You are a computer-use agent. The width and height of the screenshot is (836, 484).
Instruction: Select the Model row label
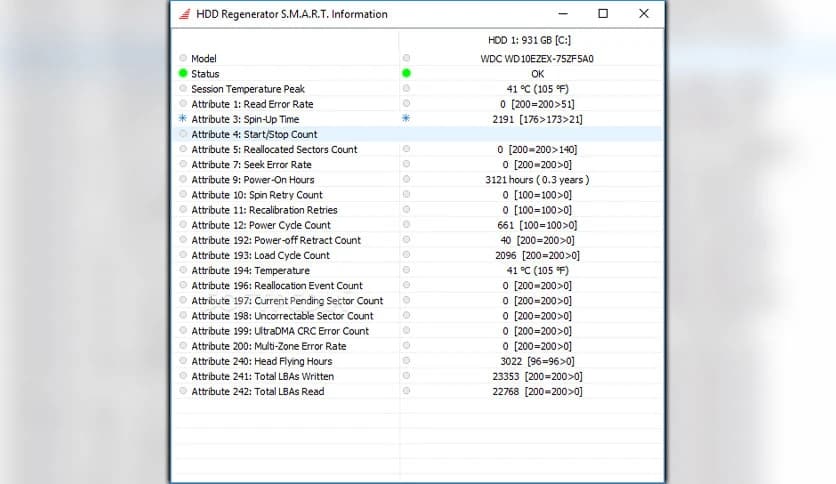pos(204,59)
